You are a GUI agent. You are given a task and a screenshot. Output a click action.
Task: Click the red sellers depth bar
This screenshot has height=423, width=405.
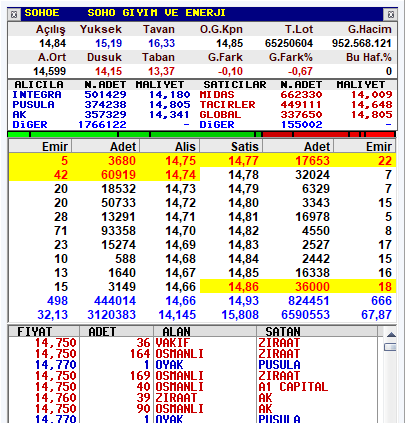point(329,134)
